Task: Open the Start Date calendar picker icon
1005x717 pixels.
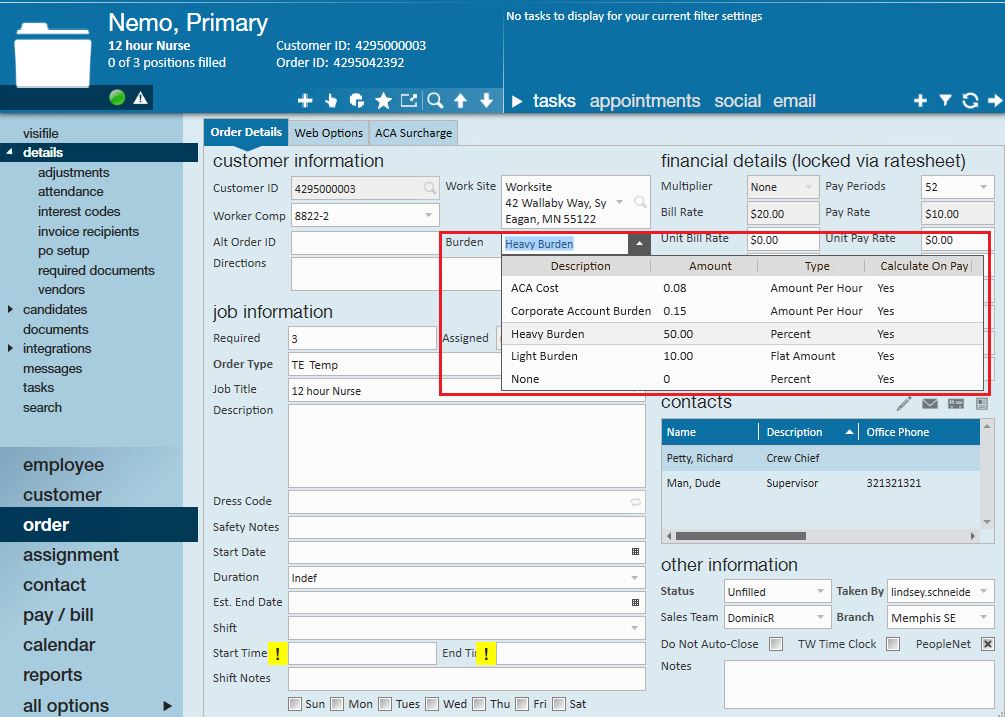Action: (635, 552)
